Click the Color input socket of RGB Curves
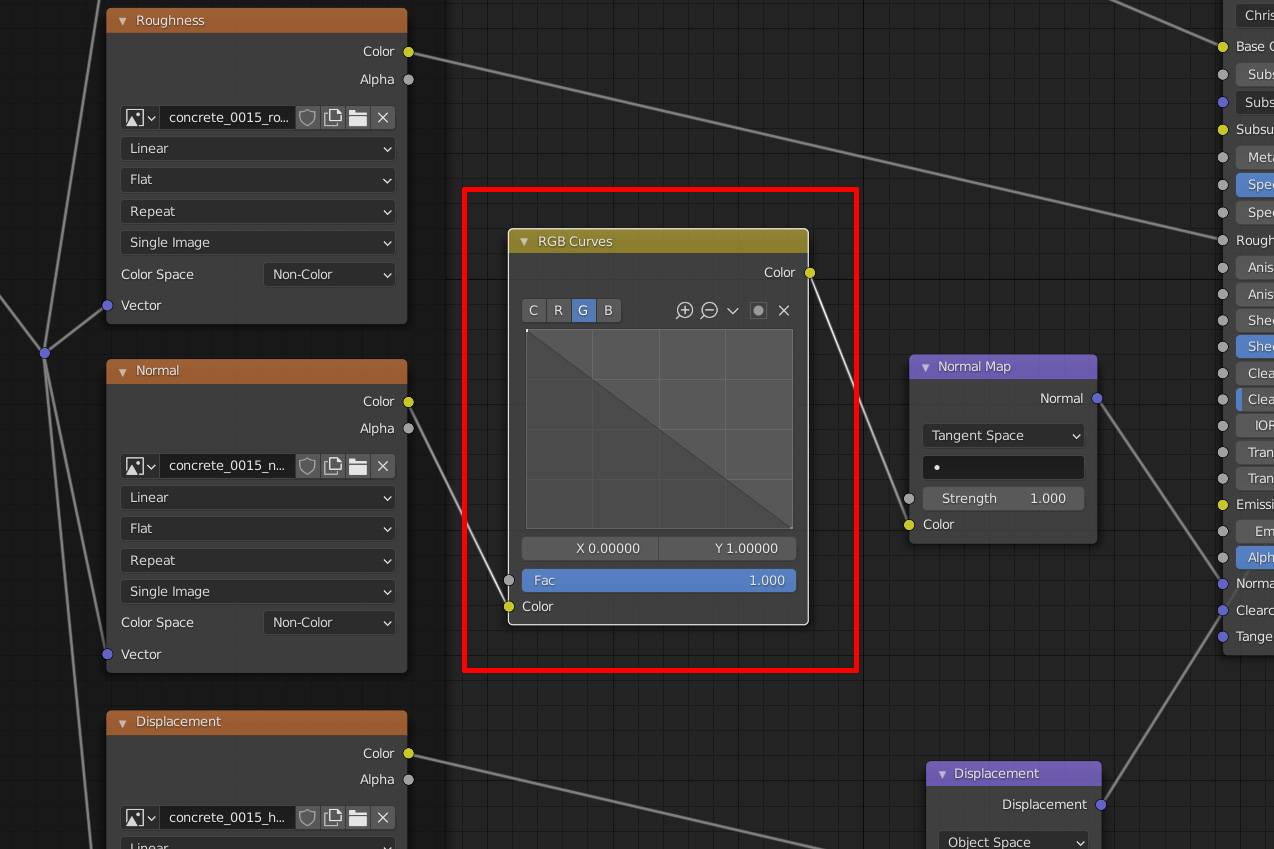This screenshot has width=1274, height=849. tap(509, 607)
